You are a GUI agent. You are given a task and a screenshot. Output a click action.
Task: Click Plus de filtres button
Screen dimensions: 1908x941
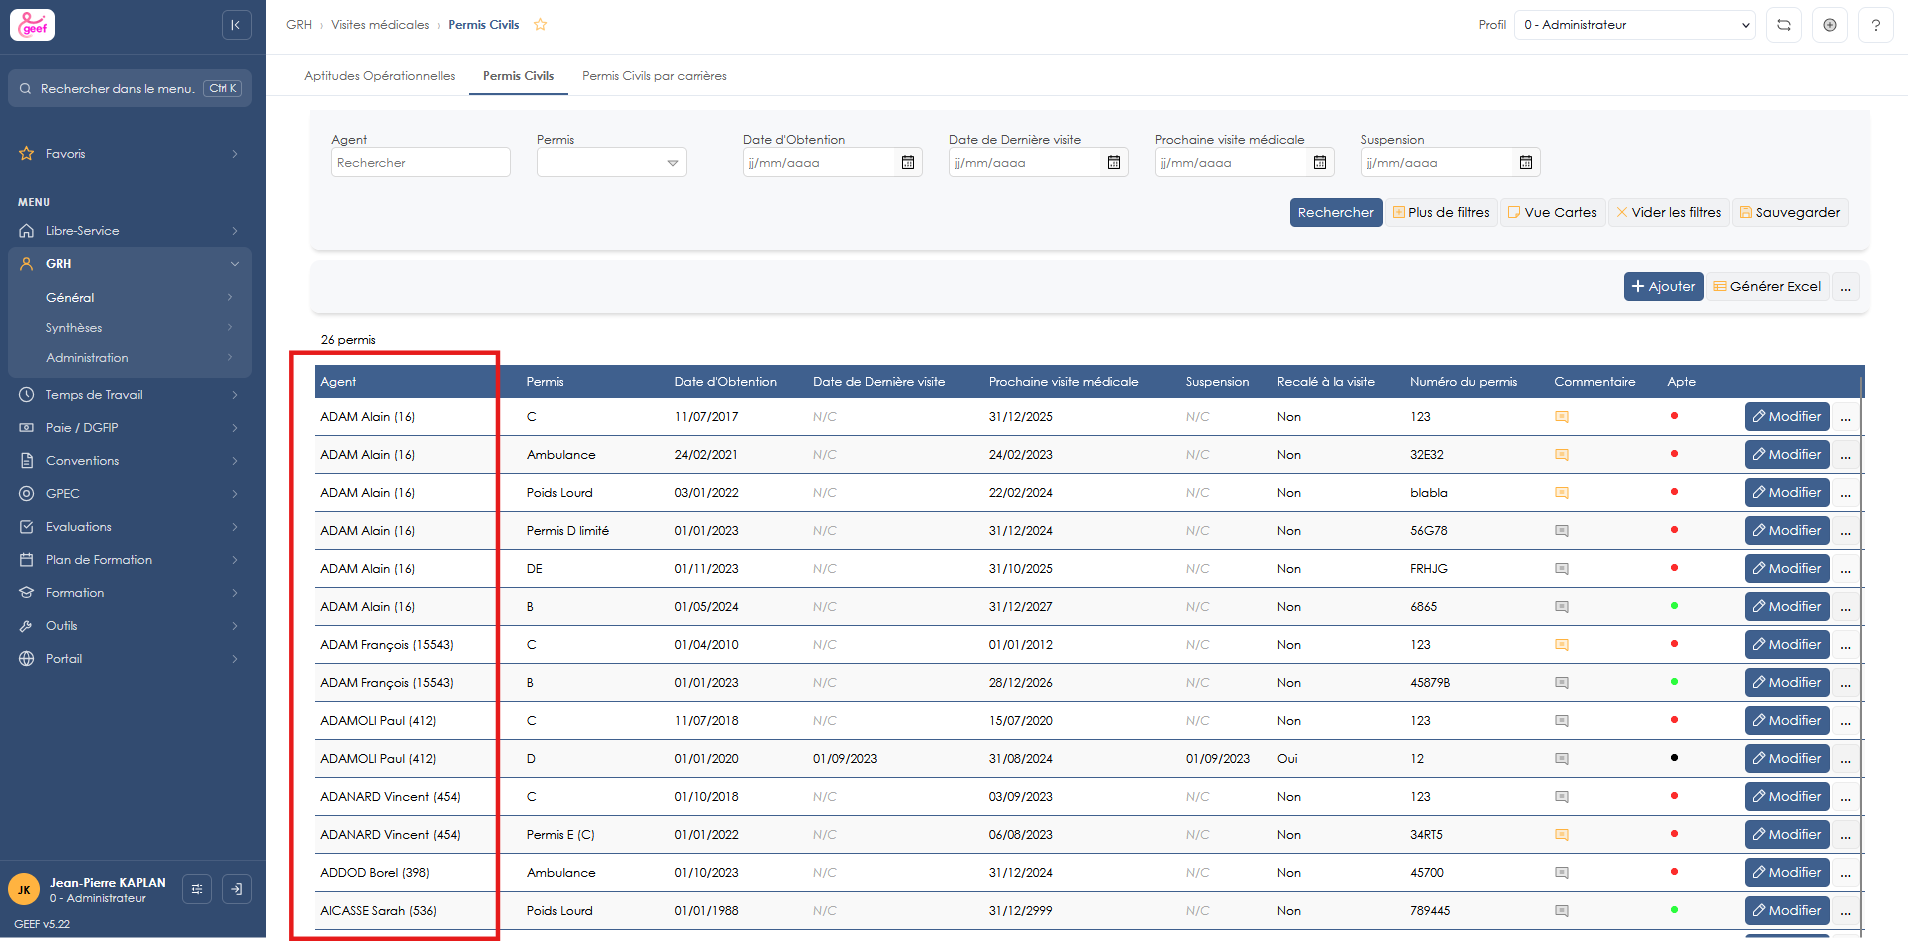[x=1441, y=213]
